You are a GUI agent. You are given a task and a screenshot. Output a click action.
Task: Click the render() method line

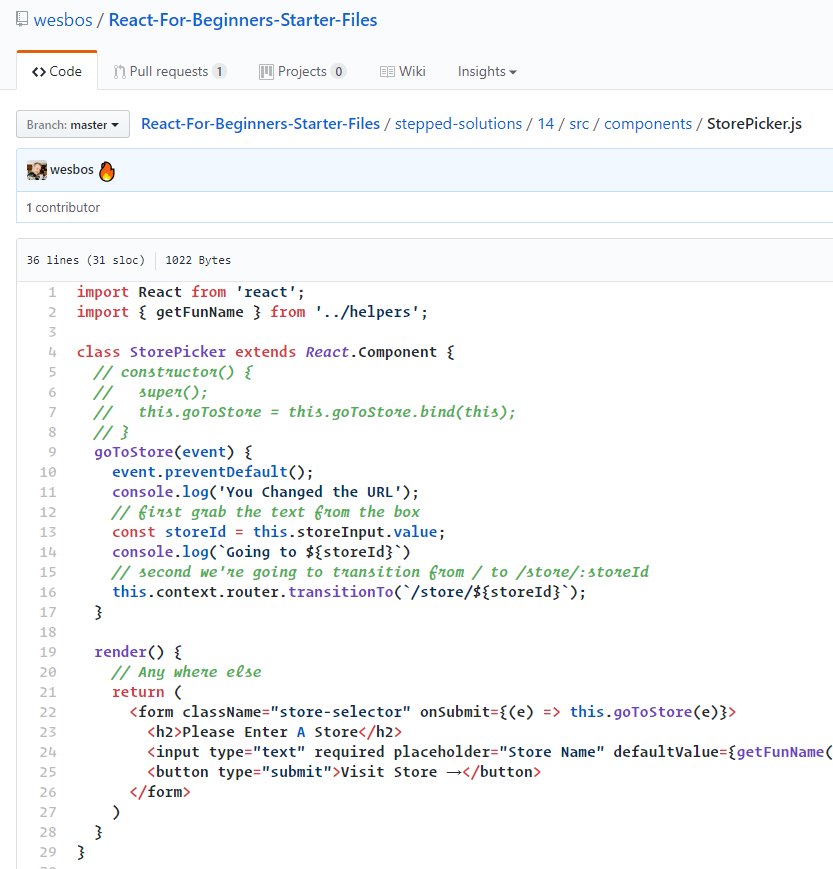pyautogui.click(x=138, y=652)
